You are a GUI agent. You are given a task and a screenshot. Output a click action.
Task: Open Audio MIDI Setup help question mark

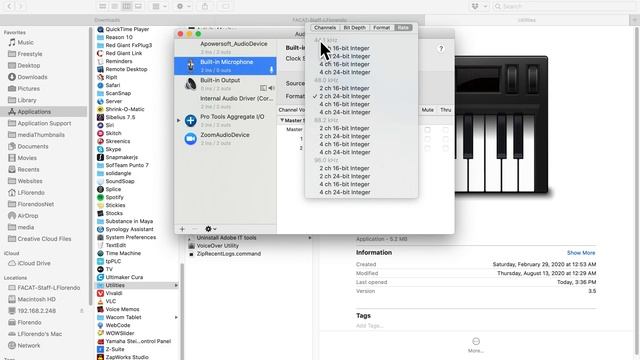(441, 49)
